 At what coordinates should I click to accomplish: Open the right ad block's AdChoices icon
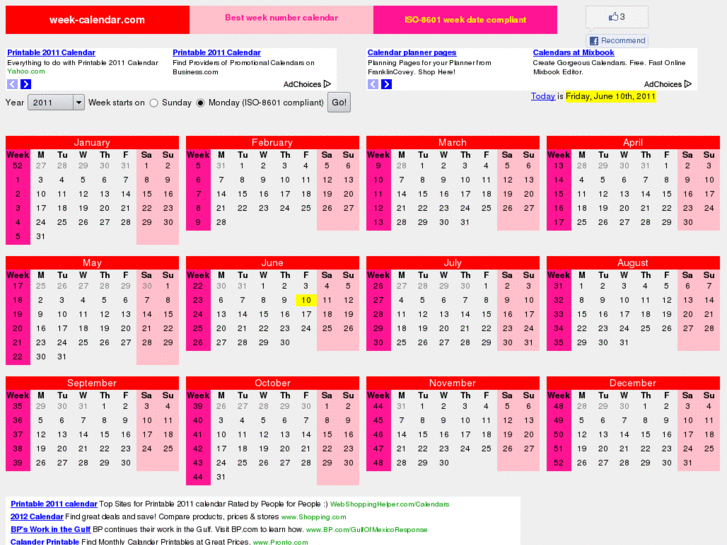pyautogui.click(x=688, y=84)
